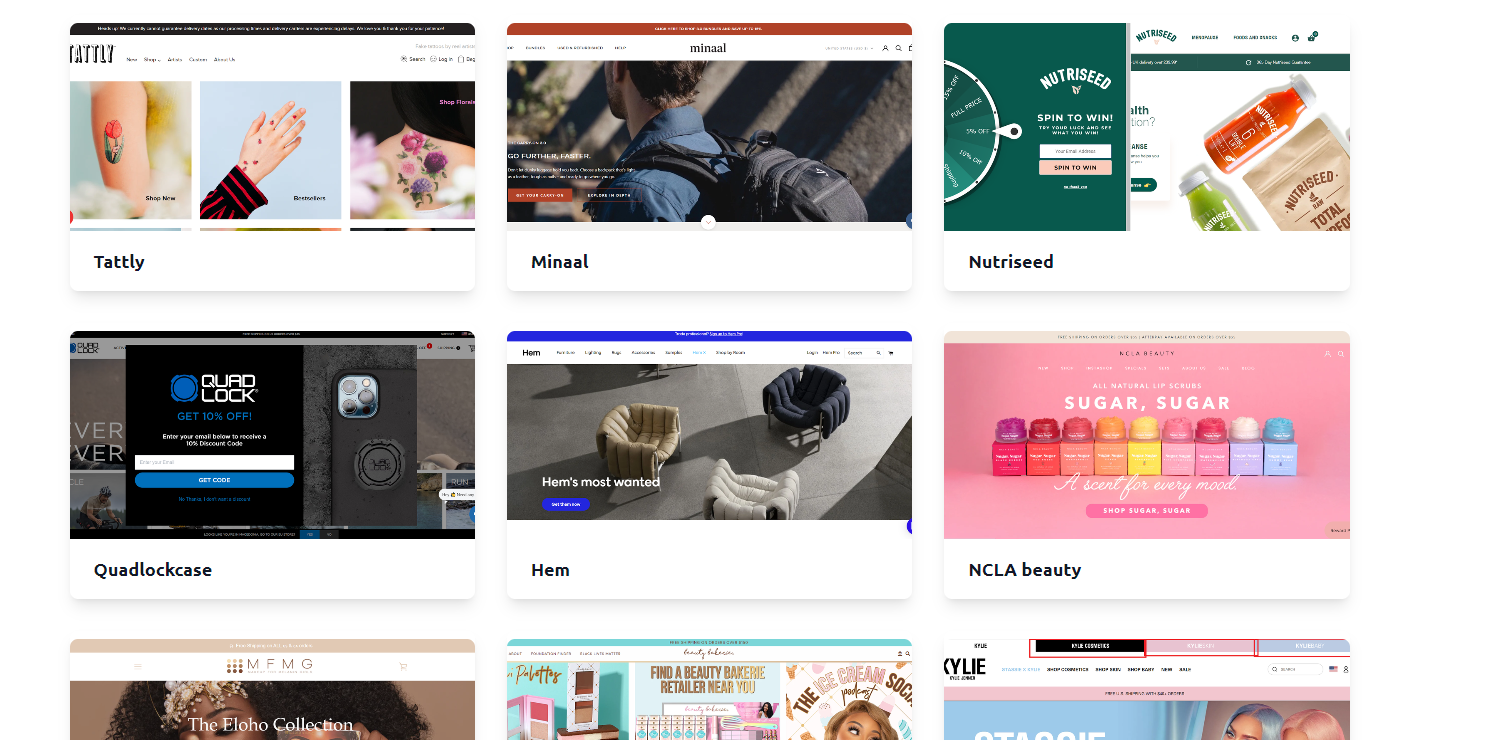Image resolution: width=1486 pixels, height=740 pixels.
Task: Click the KYLIE logo in the Kylie preview
Action: coord(965,667)
